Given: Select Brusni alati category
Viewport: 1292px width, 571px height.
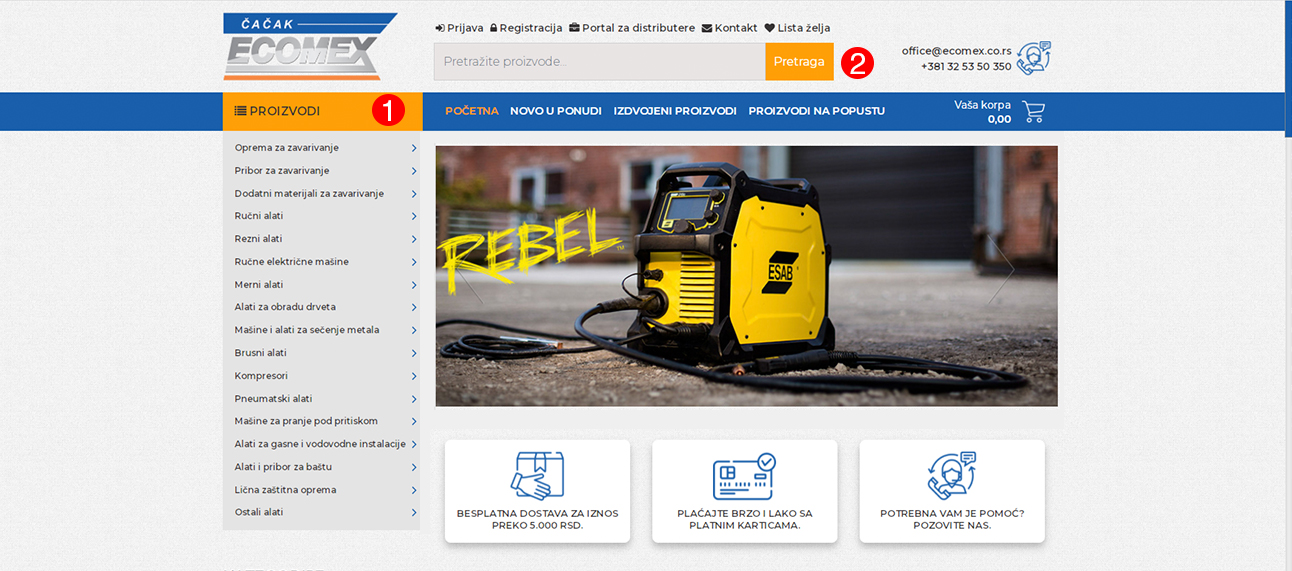Looking at the screenshot, I should (322, 353).
